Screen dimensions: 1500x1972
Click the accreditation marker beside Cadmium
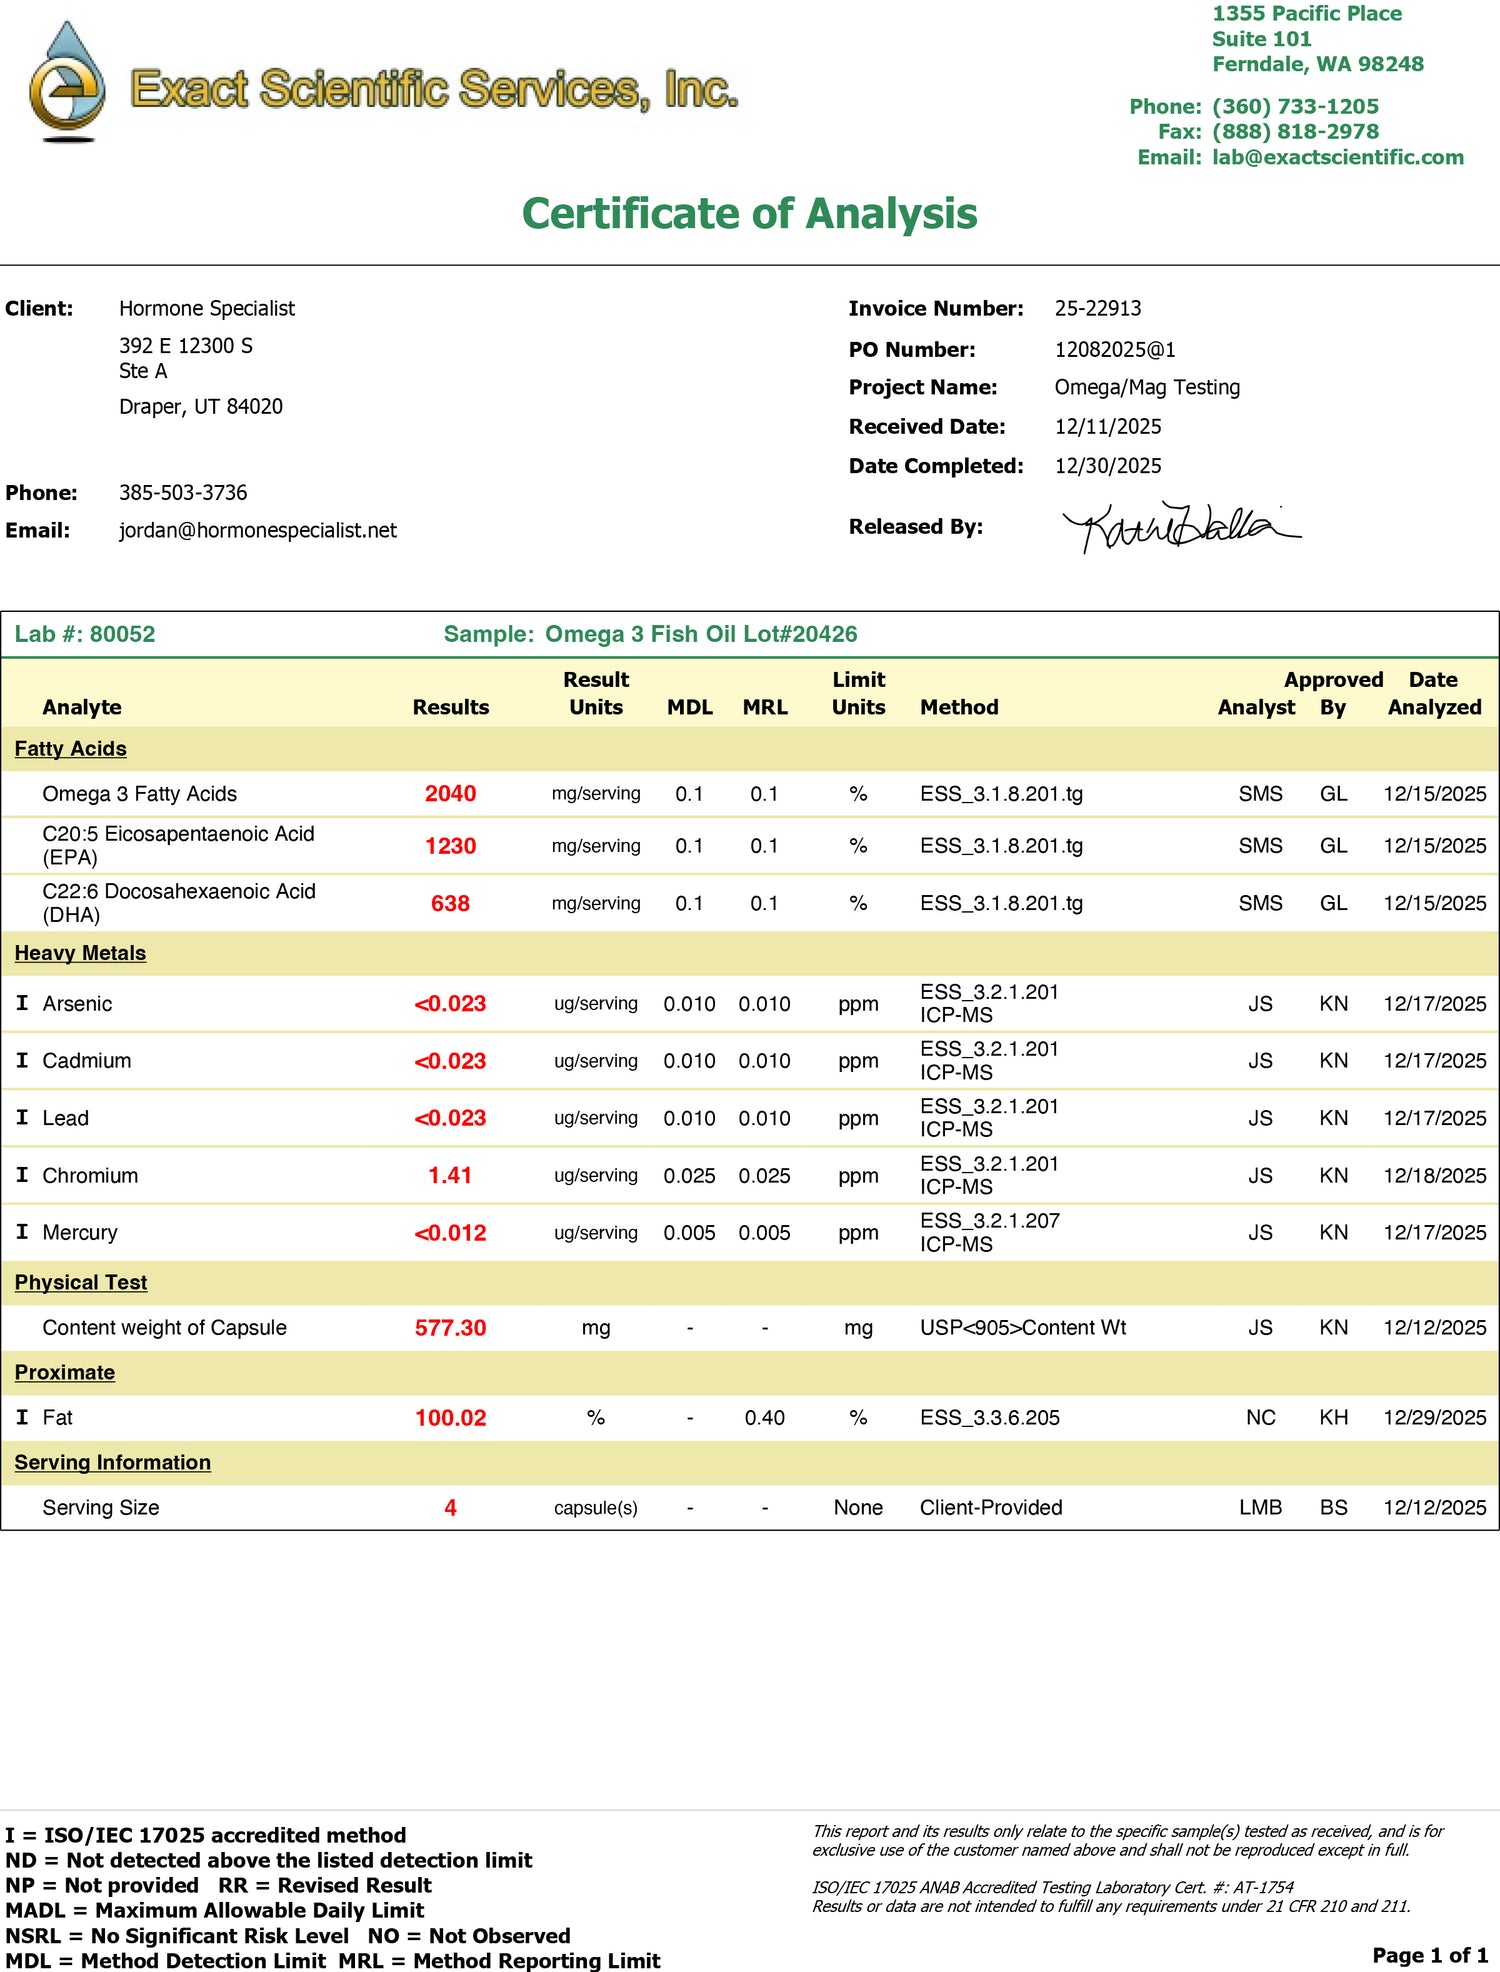click(x=22, y=1060)
